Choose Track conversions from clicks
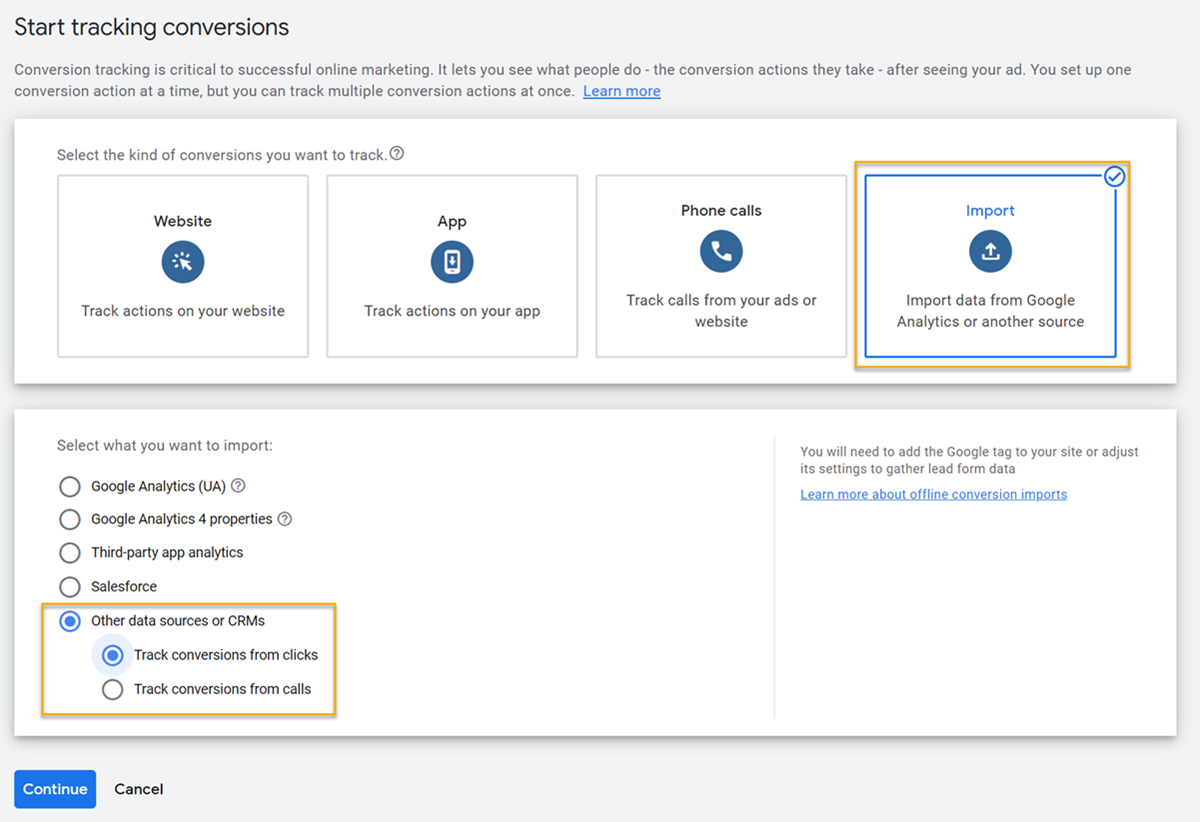1200x822 pixels. (113, 656)
